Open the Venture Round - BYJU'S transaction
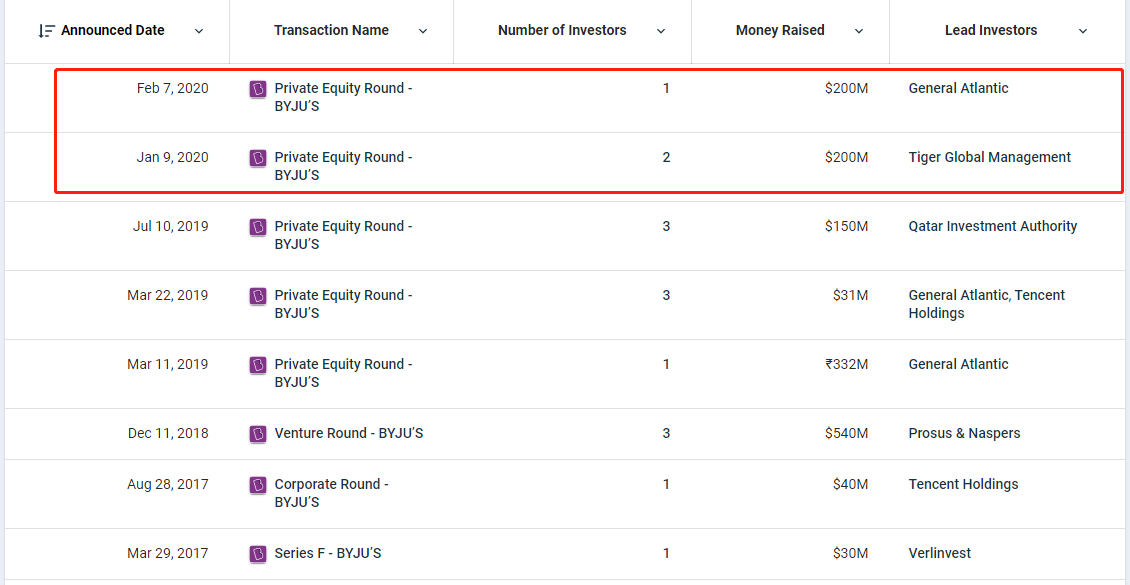1130x585 pixels. tap(349, 433)
